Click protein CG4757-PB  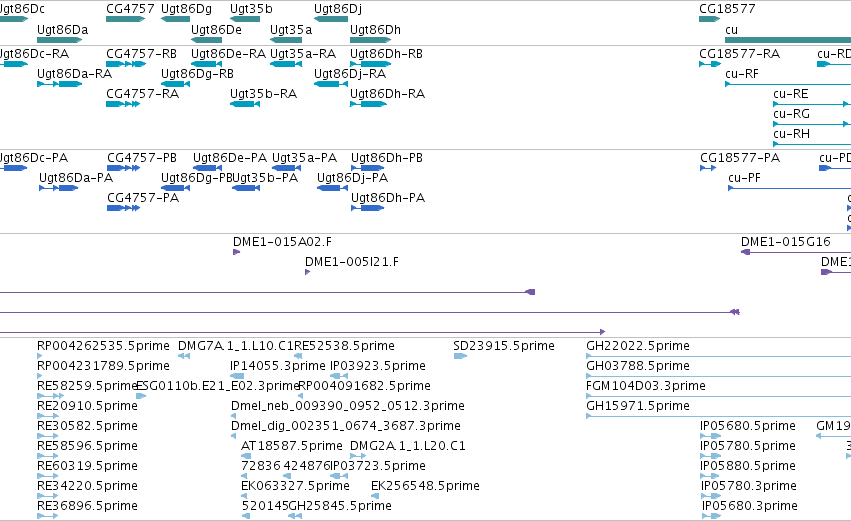coord(142,158)
